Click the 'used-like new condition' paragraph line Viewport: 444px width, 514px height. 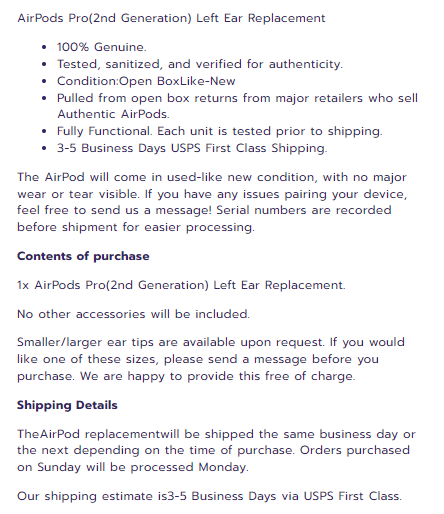coord(212,177)
